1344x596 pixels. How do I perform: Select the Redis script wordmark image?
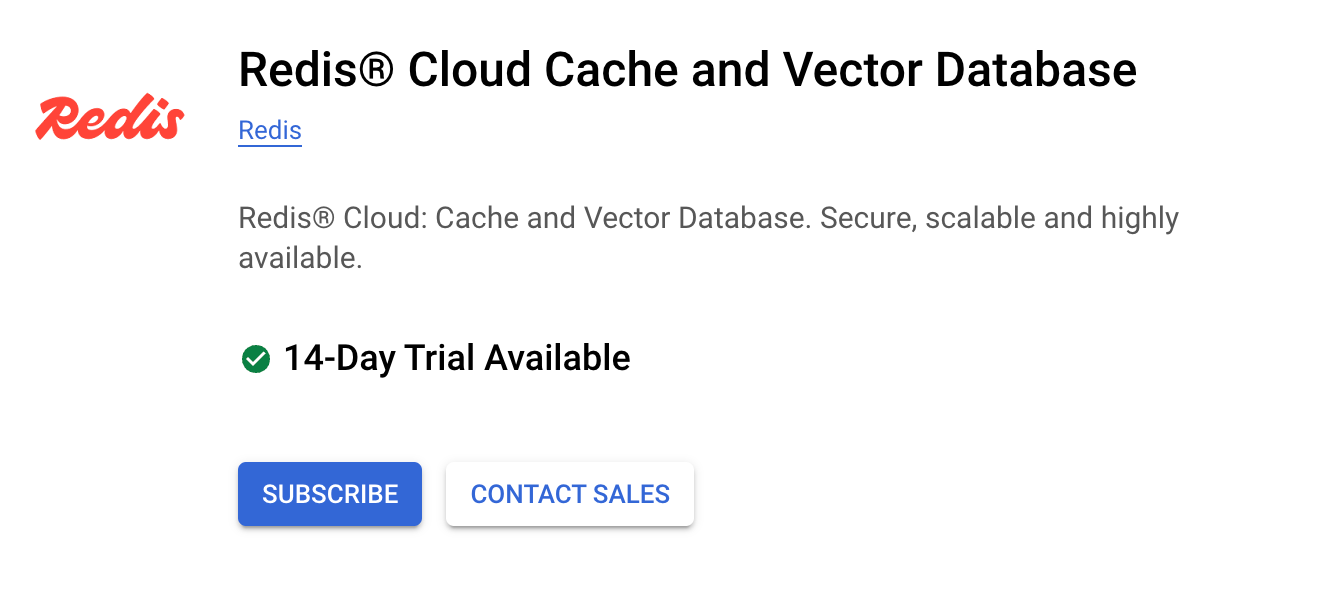[110, 119]
